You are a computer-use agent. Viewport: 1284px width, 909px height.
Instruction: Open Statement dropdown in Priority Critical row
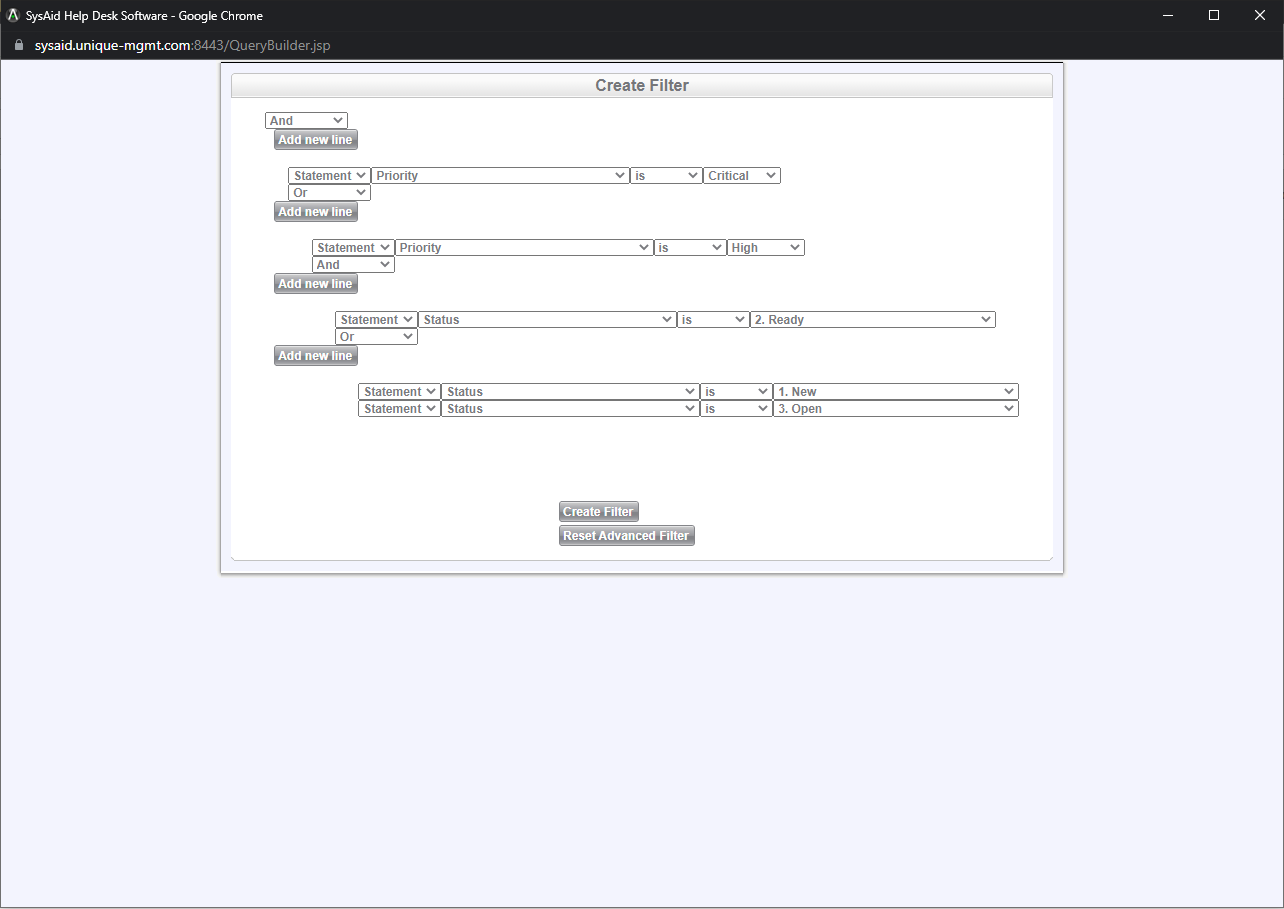click(x=329, y=176)
